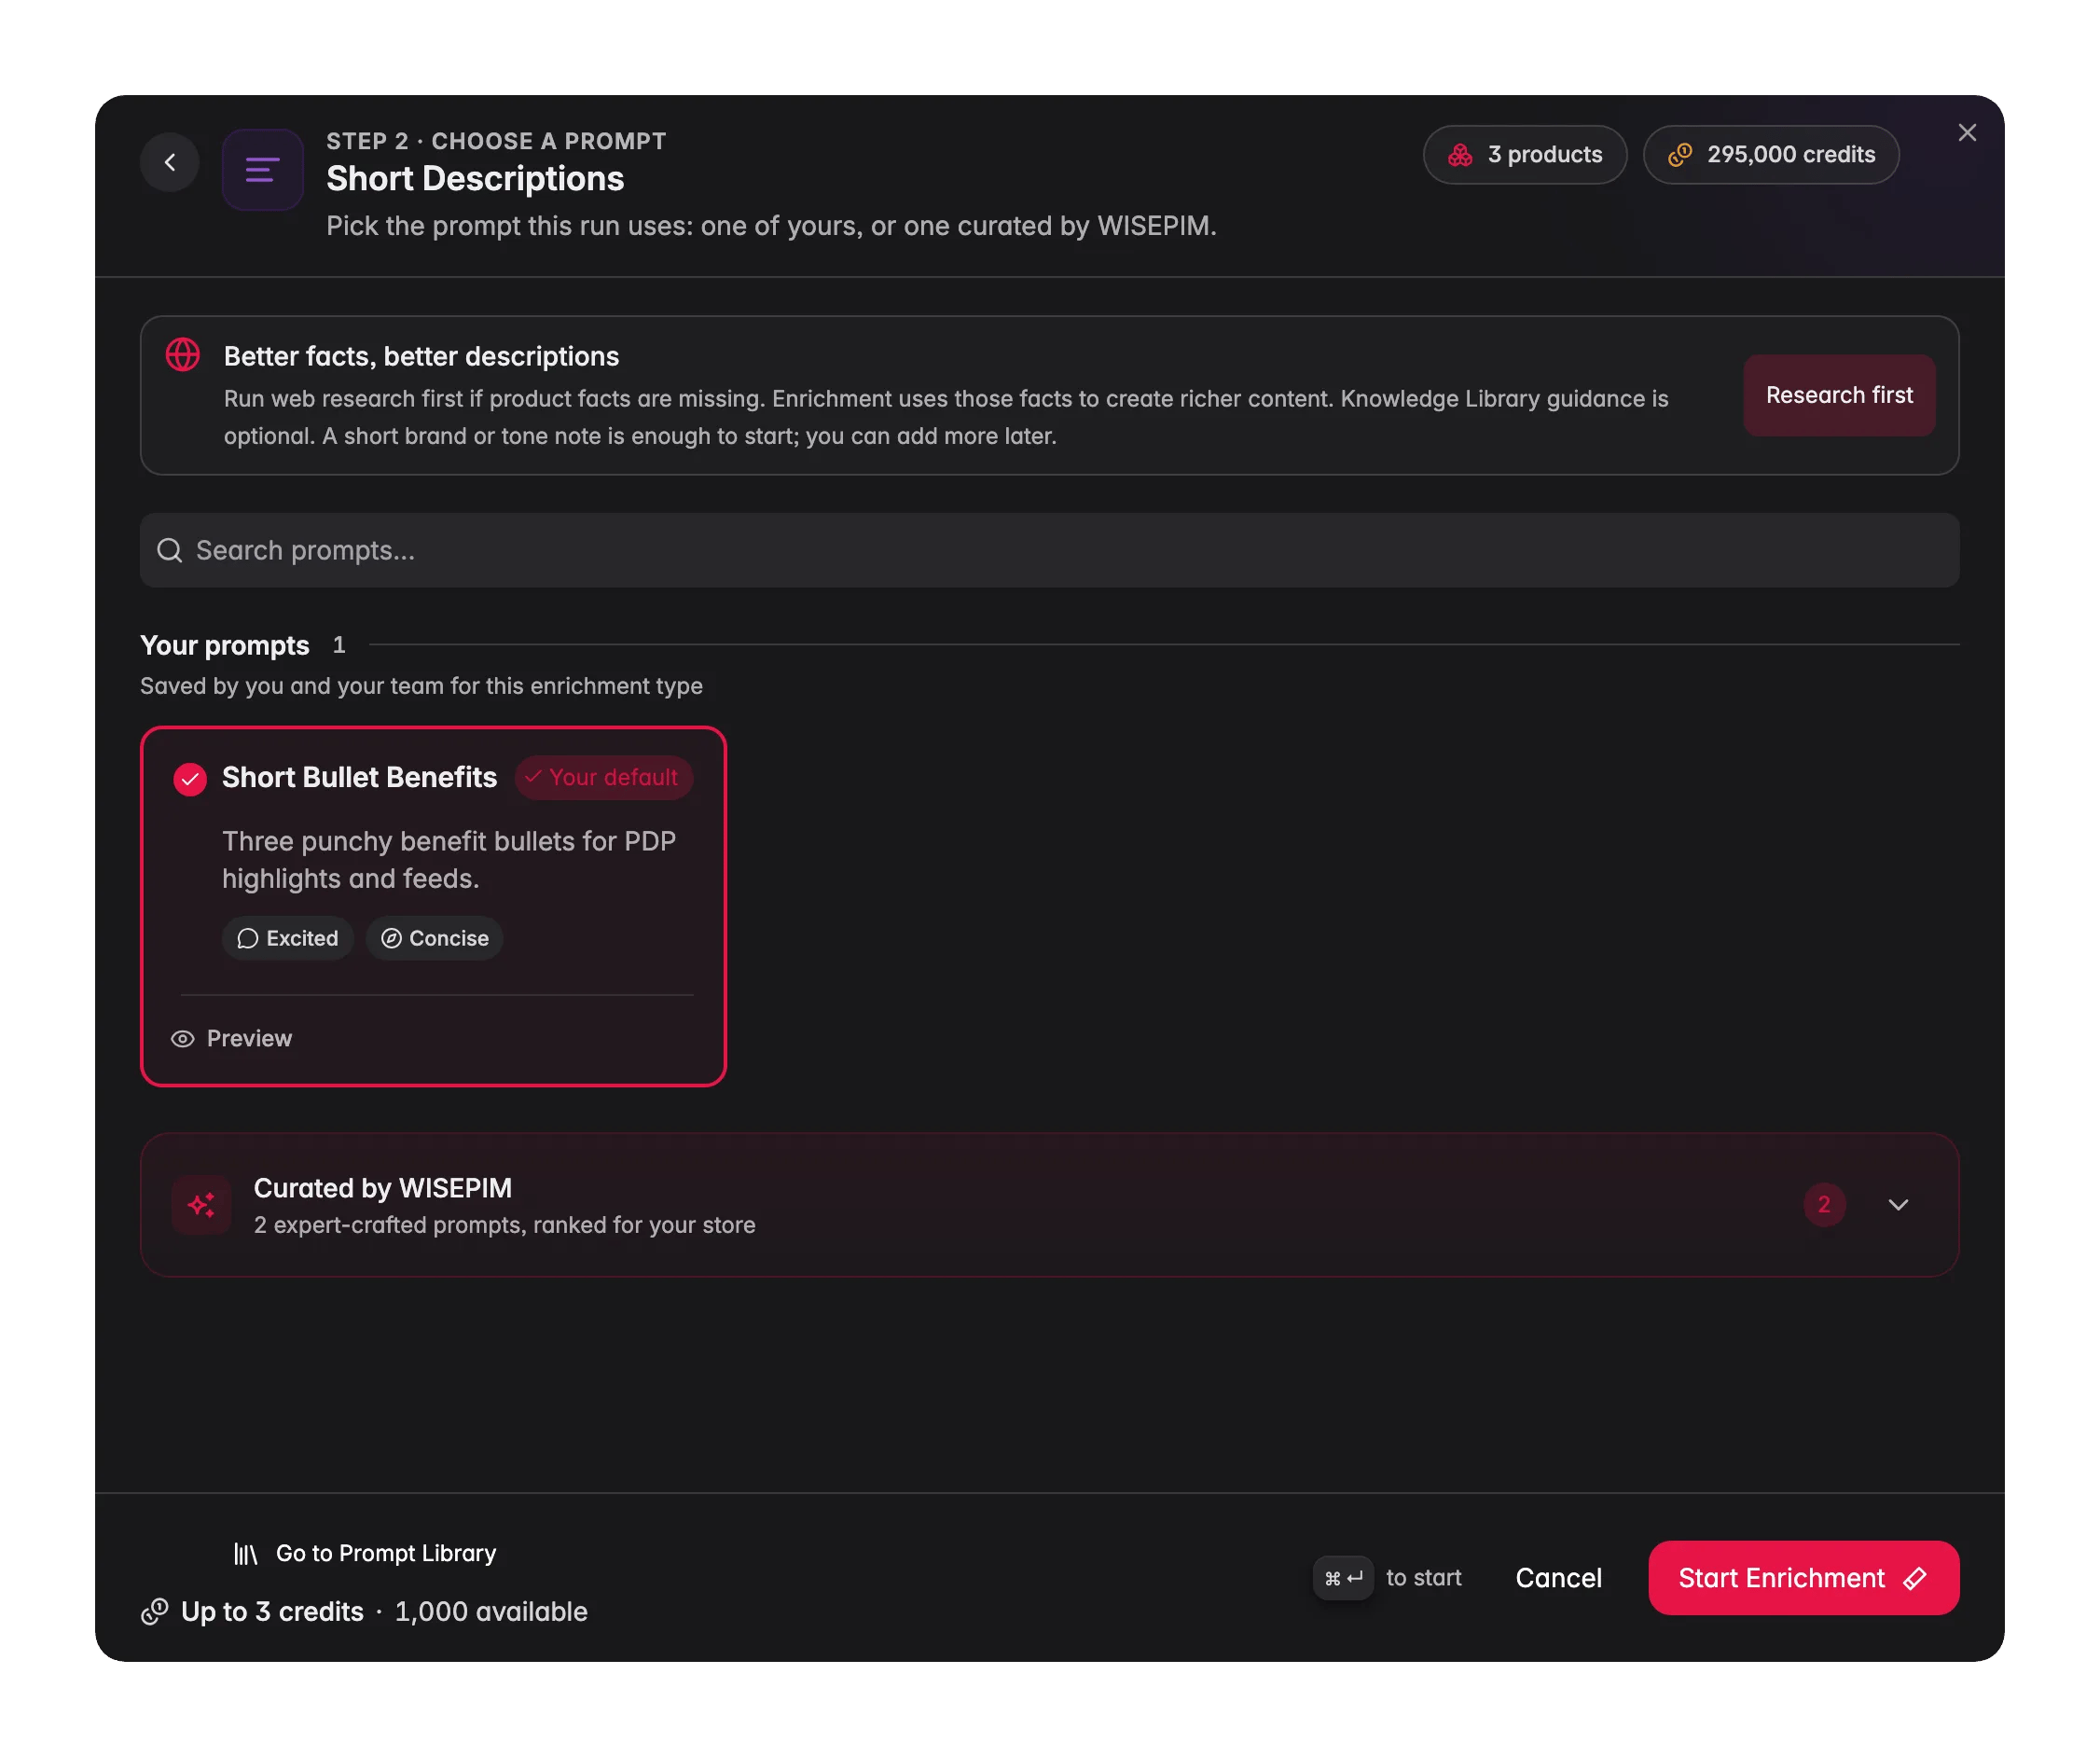Click the 295,000 credits badge
Image resolution: width=2100 pixels, height=1757 pixels.
(x=1770, y=154)
